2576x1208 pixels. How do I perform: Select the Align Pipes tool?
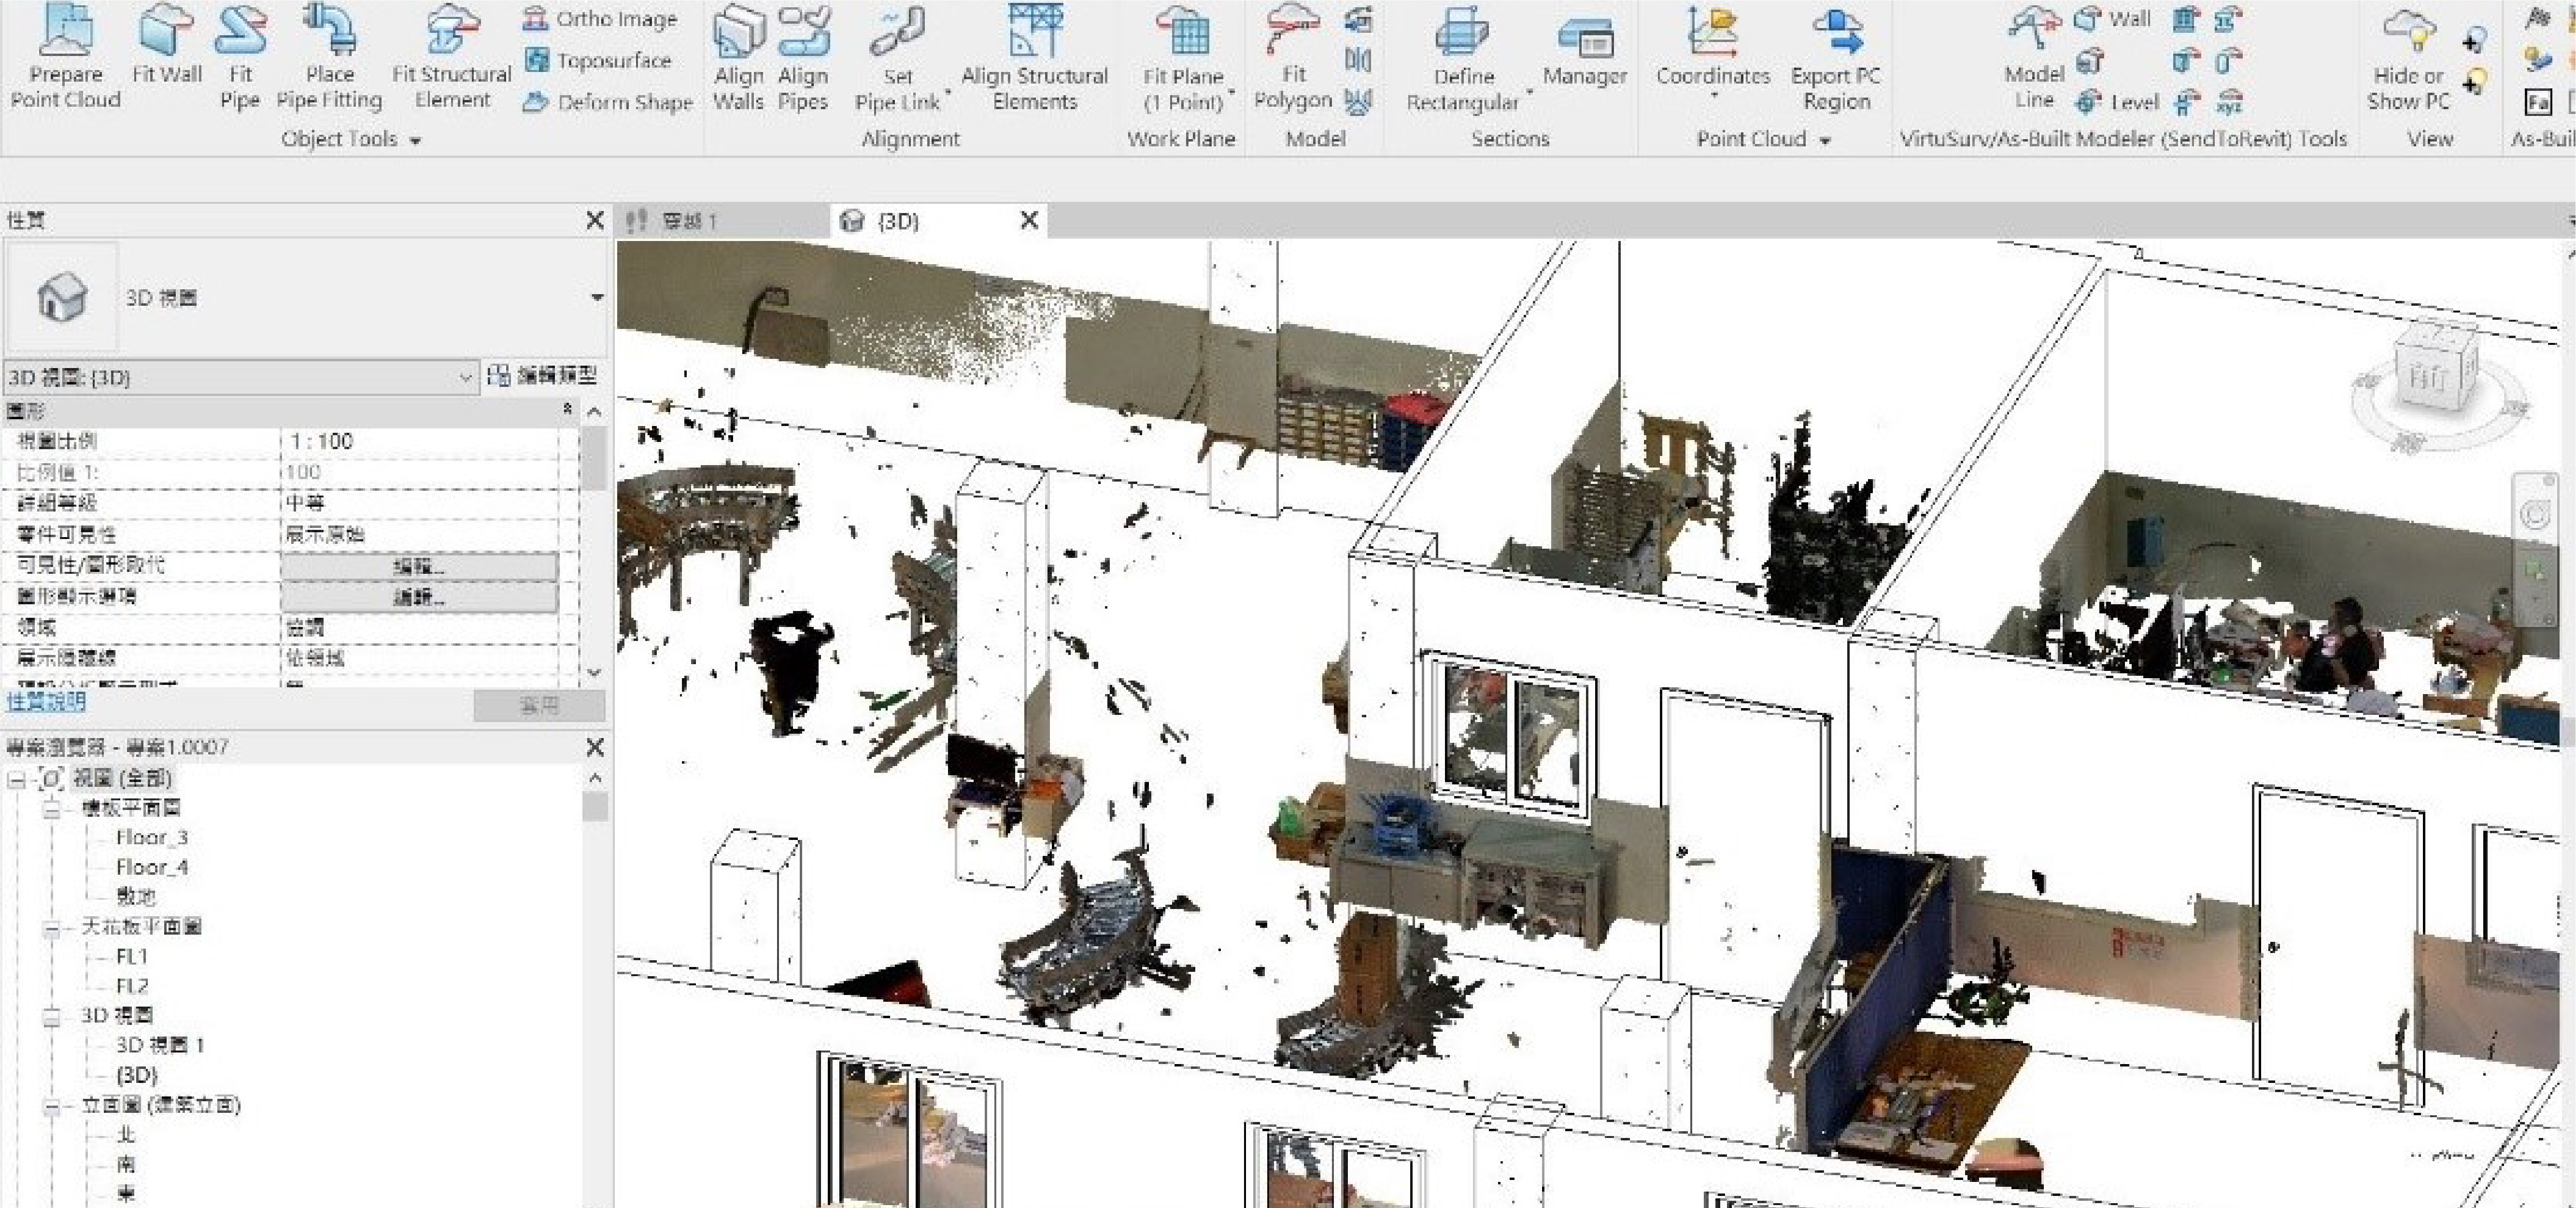tap(803, 58)
